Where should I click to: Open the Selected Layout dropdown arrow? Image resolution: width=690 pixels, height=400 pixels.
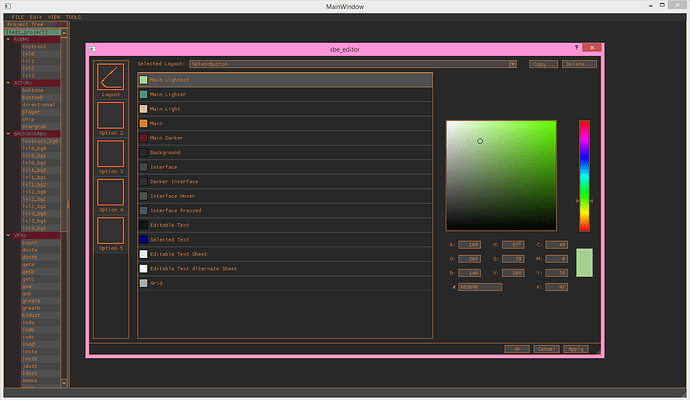pos(513,64)
